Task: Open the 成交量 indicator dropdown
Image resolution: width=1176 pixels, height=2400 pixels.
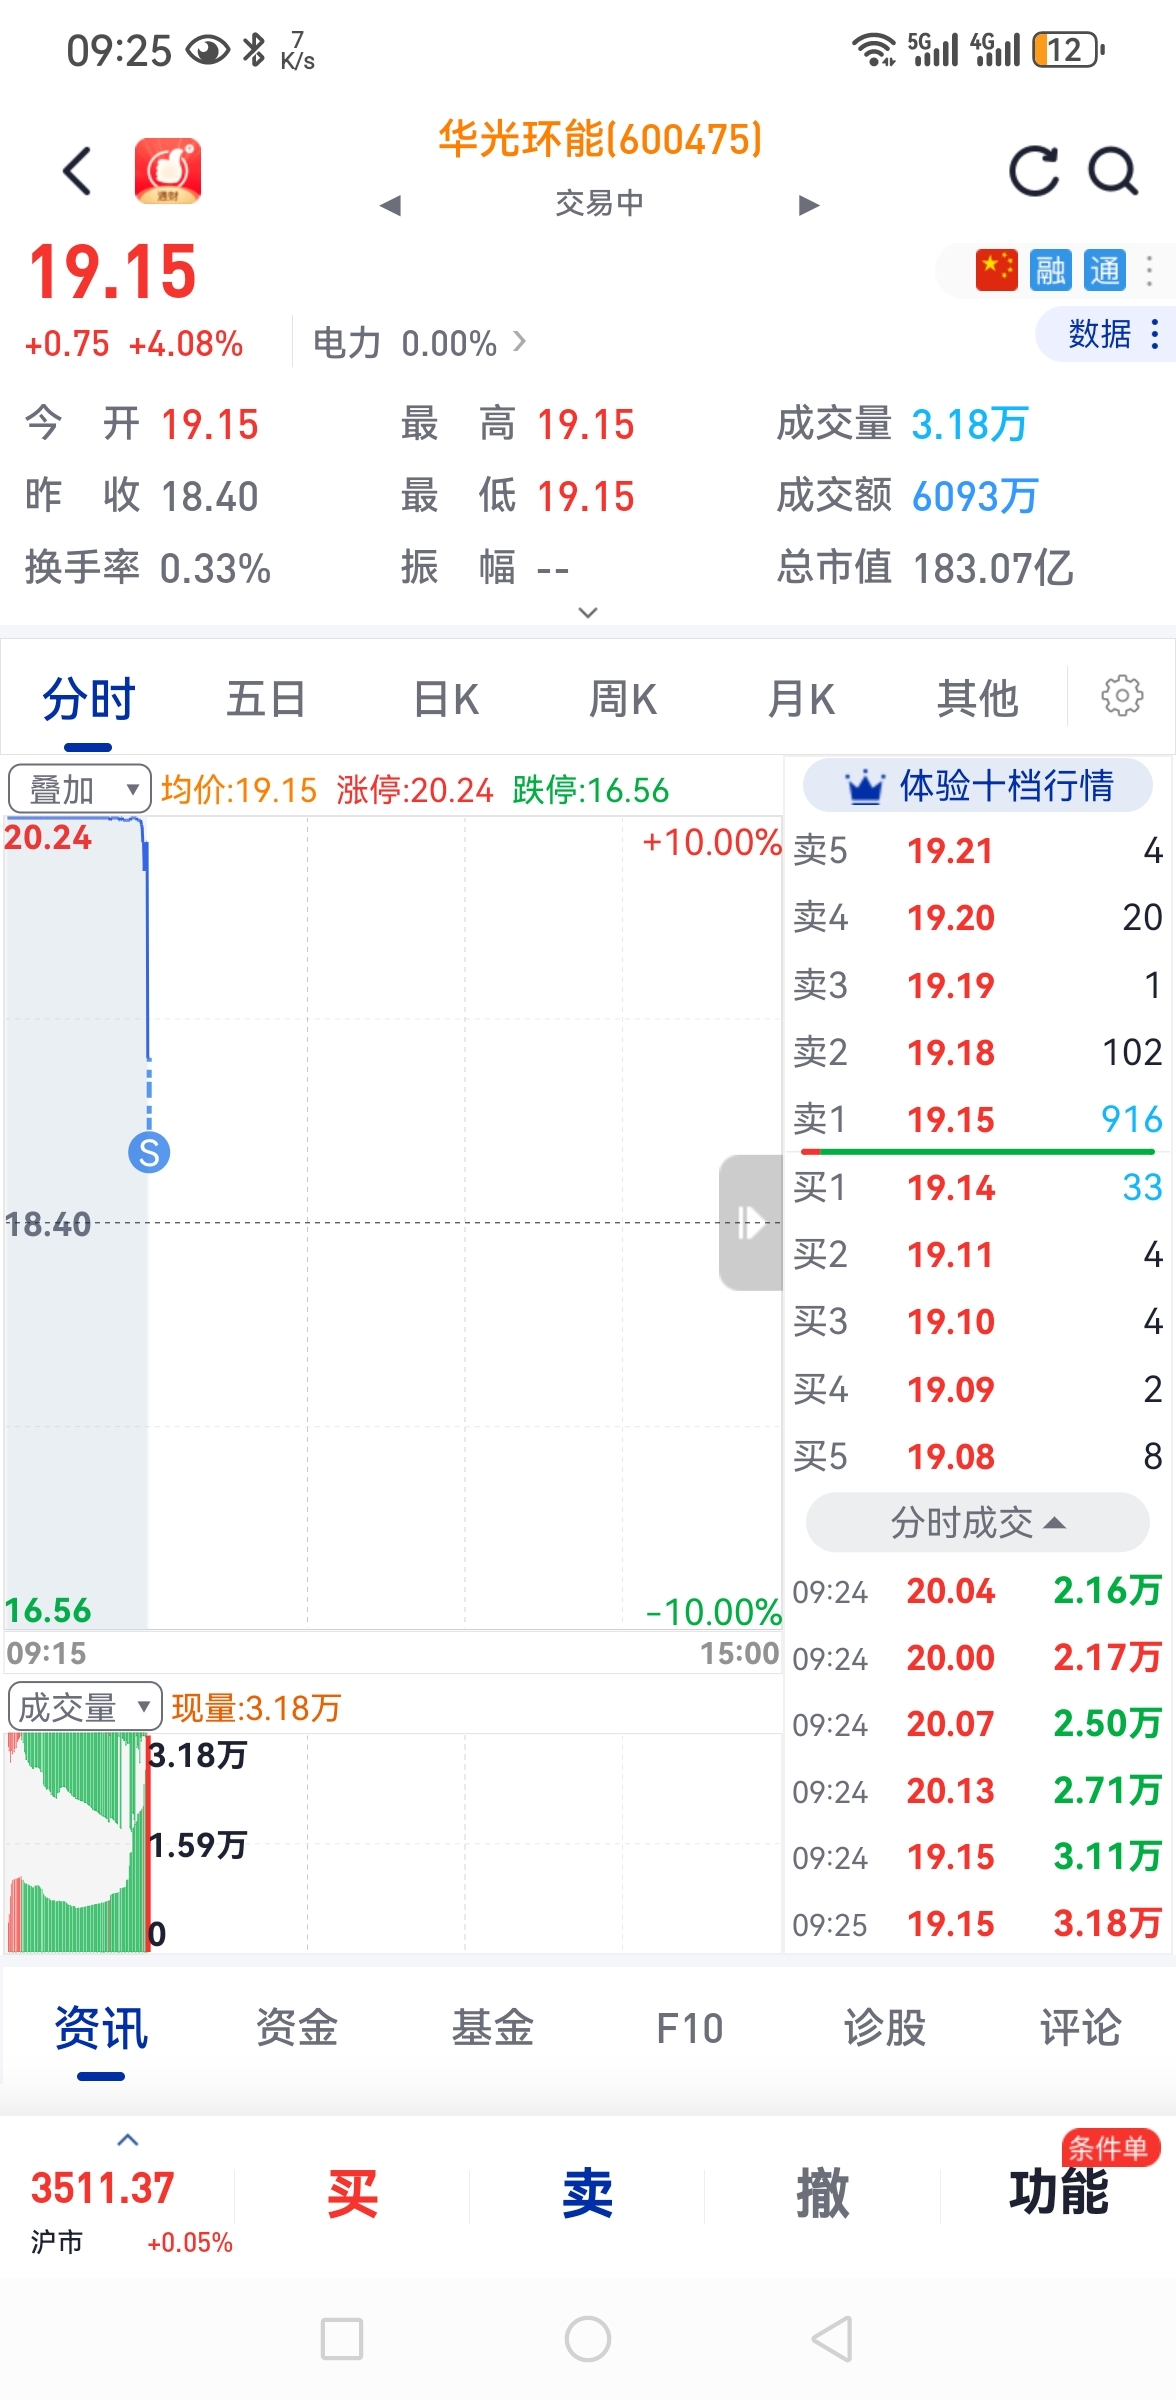Action: pyautogui.click(x=85, y=1707)
